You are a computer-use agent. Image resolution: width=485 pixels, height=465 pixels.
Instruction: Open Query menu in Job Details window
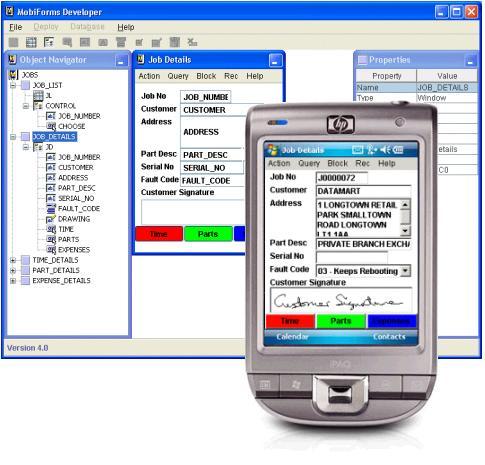pyautogui.click(x=178, y=76)
